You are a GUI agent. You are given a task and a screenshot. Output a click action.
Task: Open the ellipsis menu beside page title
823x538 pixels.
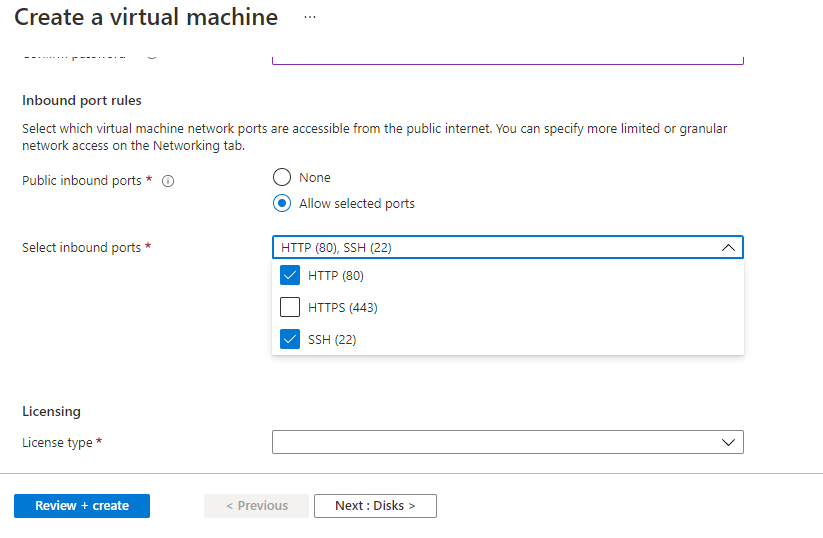pyautogui.click(x=310, y=17)
